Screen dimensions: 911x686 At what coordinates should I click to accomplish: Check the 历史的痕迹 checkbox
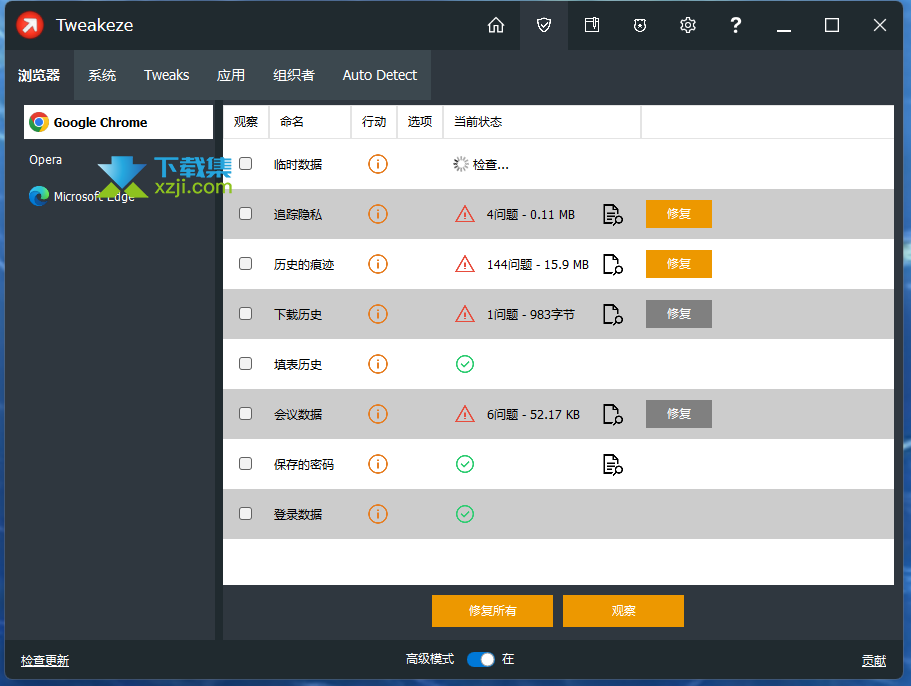[246, 264]
